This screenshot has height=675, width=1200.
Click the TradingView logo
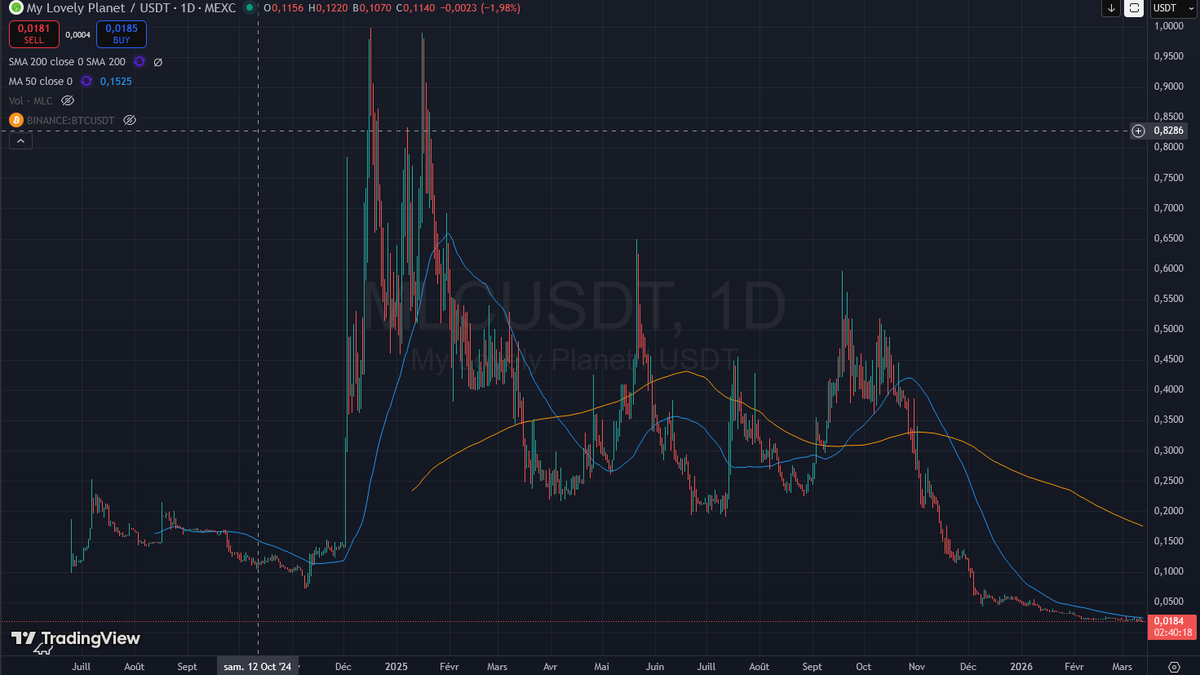(x=75, y=639)
